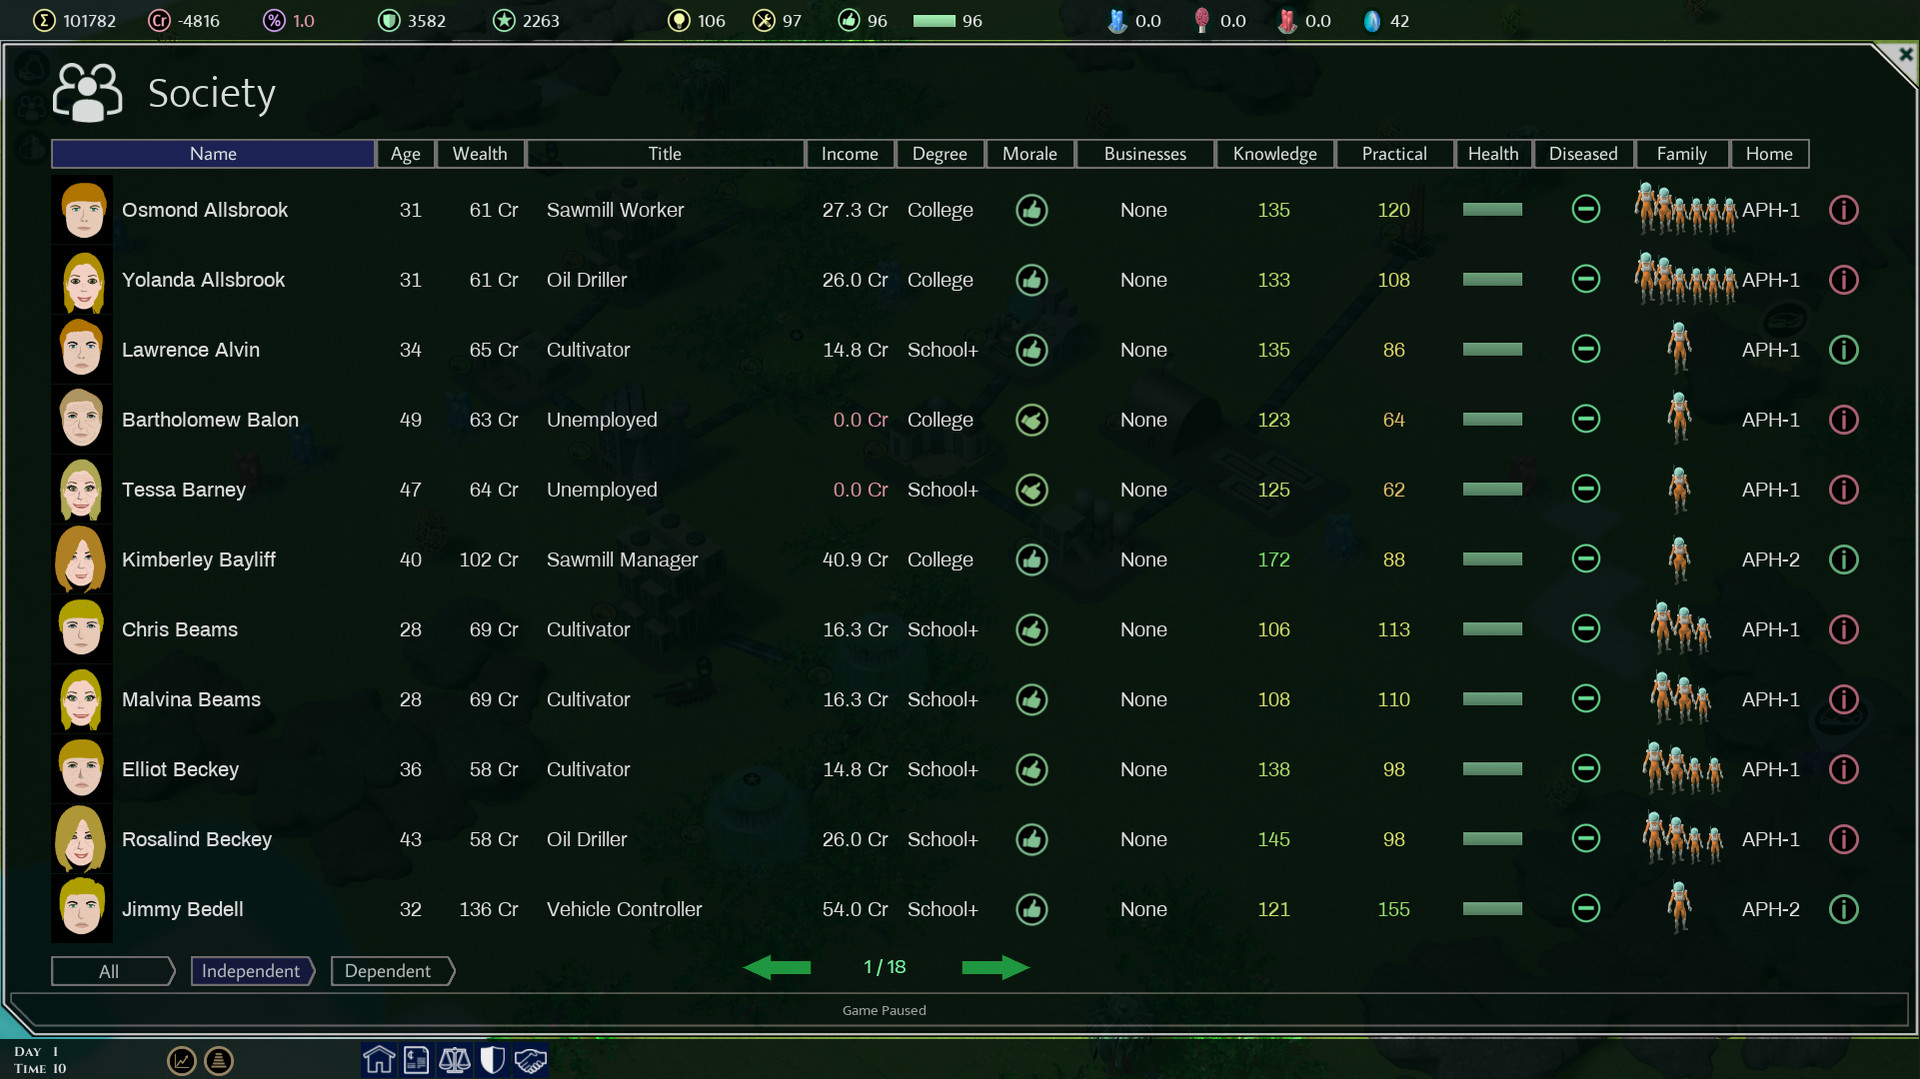The height and width of the screenshot is (1079, 1920).
Task: Click Lawrence Alvin's portrait thumbnail
Action: pyautogui.click(x=82, y=349)
